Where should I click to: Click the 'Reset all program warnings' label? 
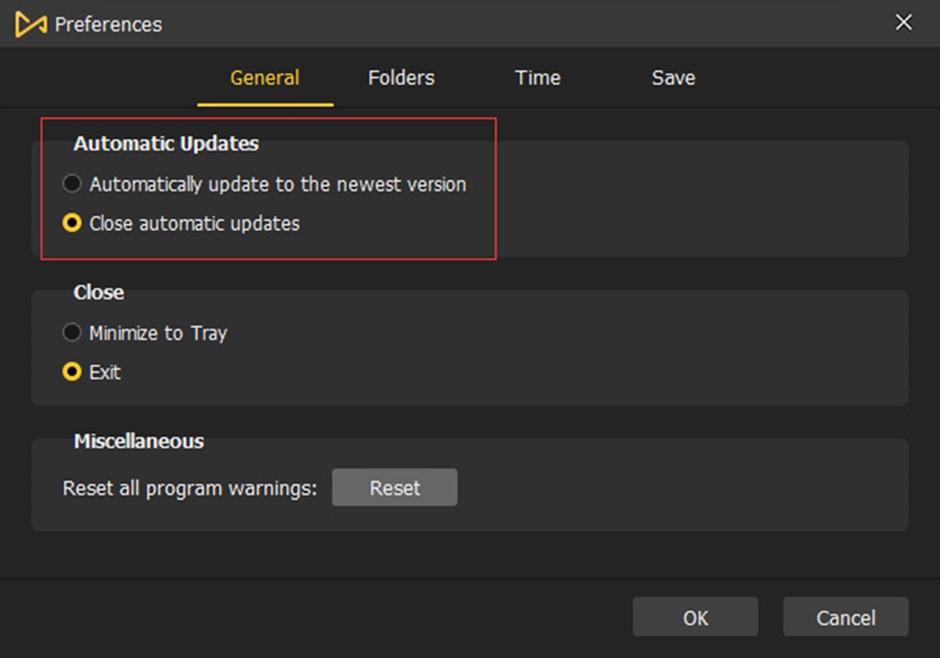click(190, 489)
